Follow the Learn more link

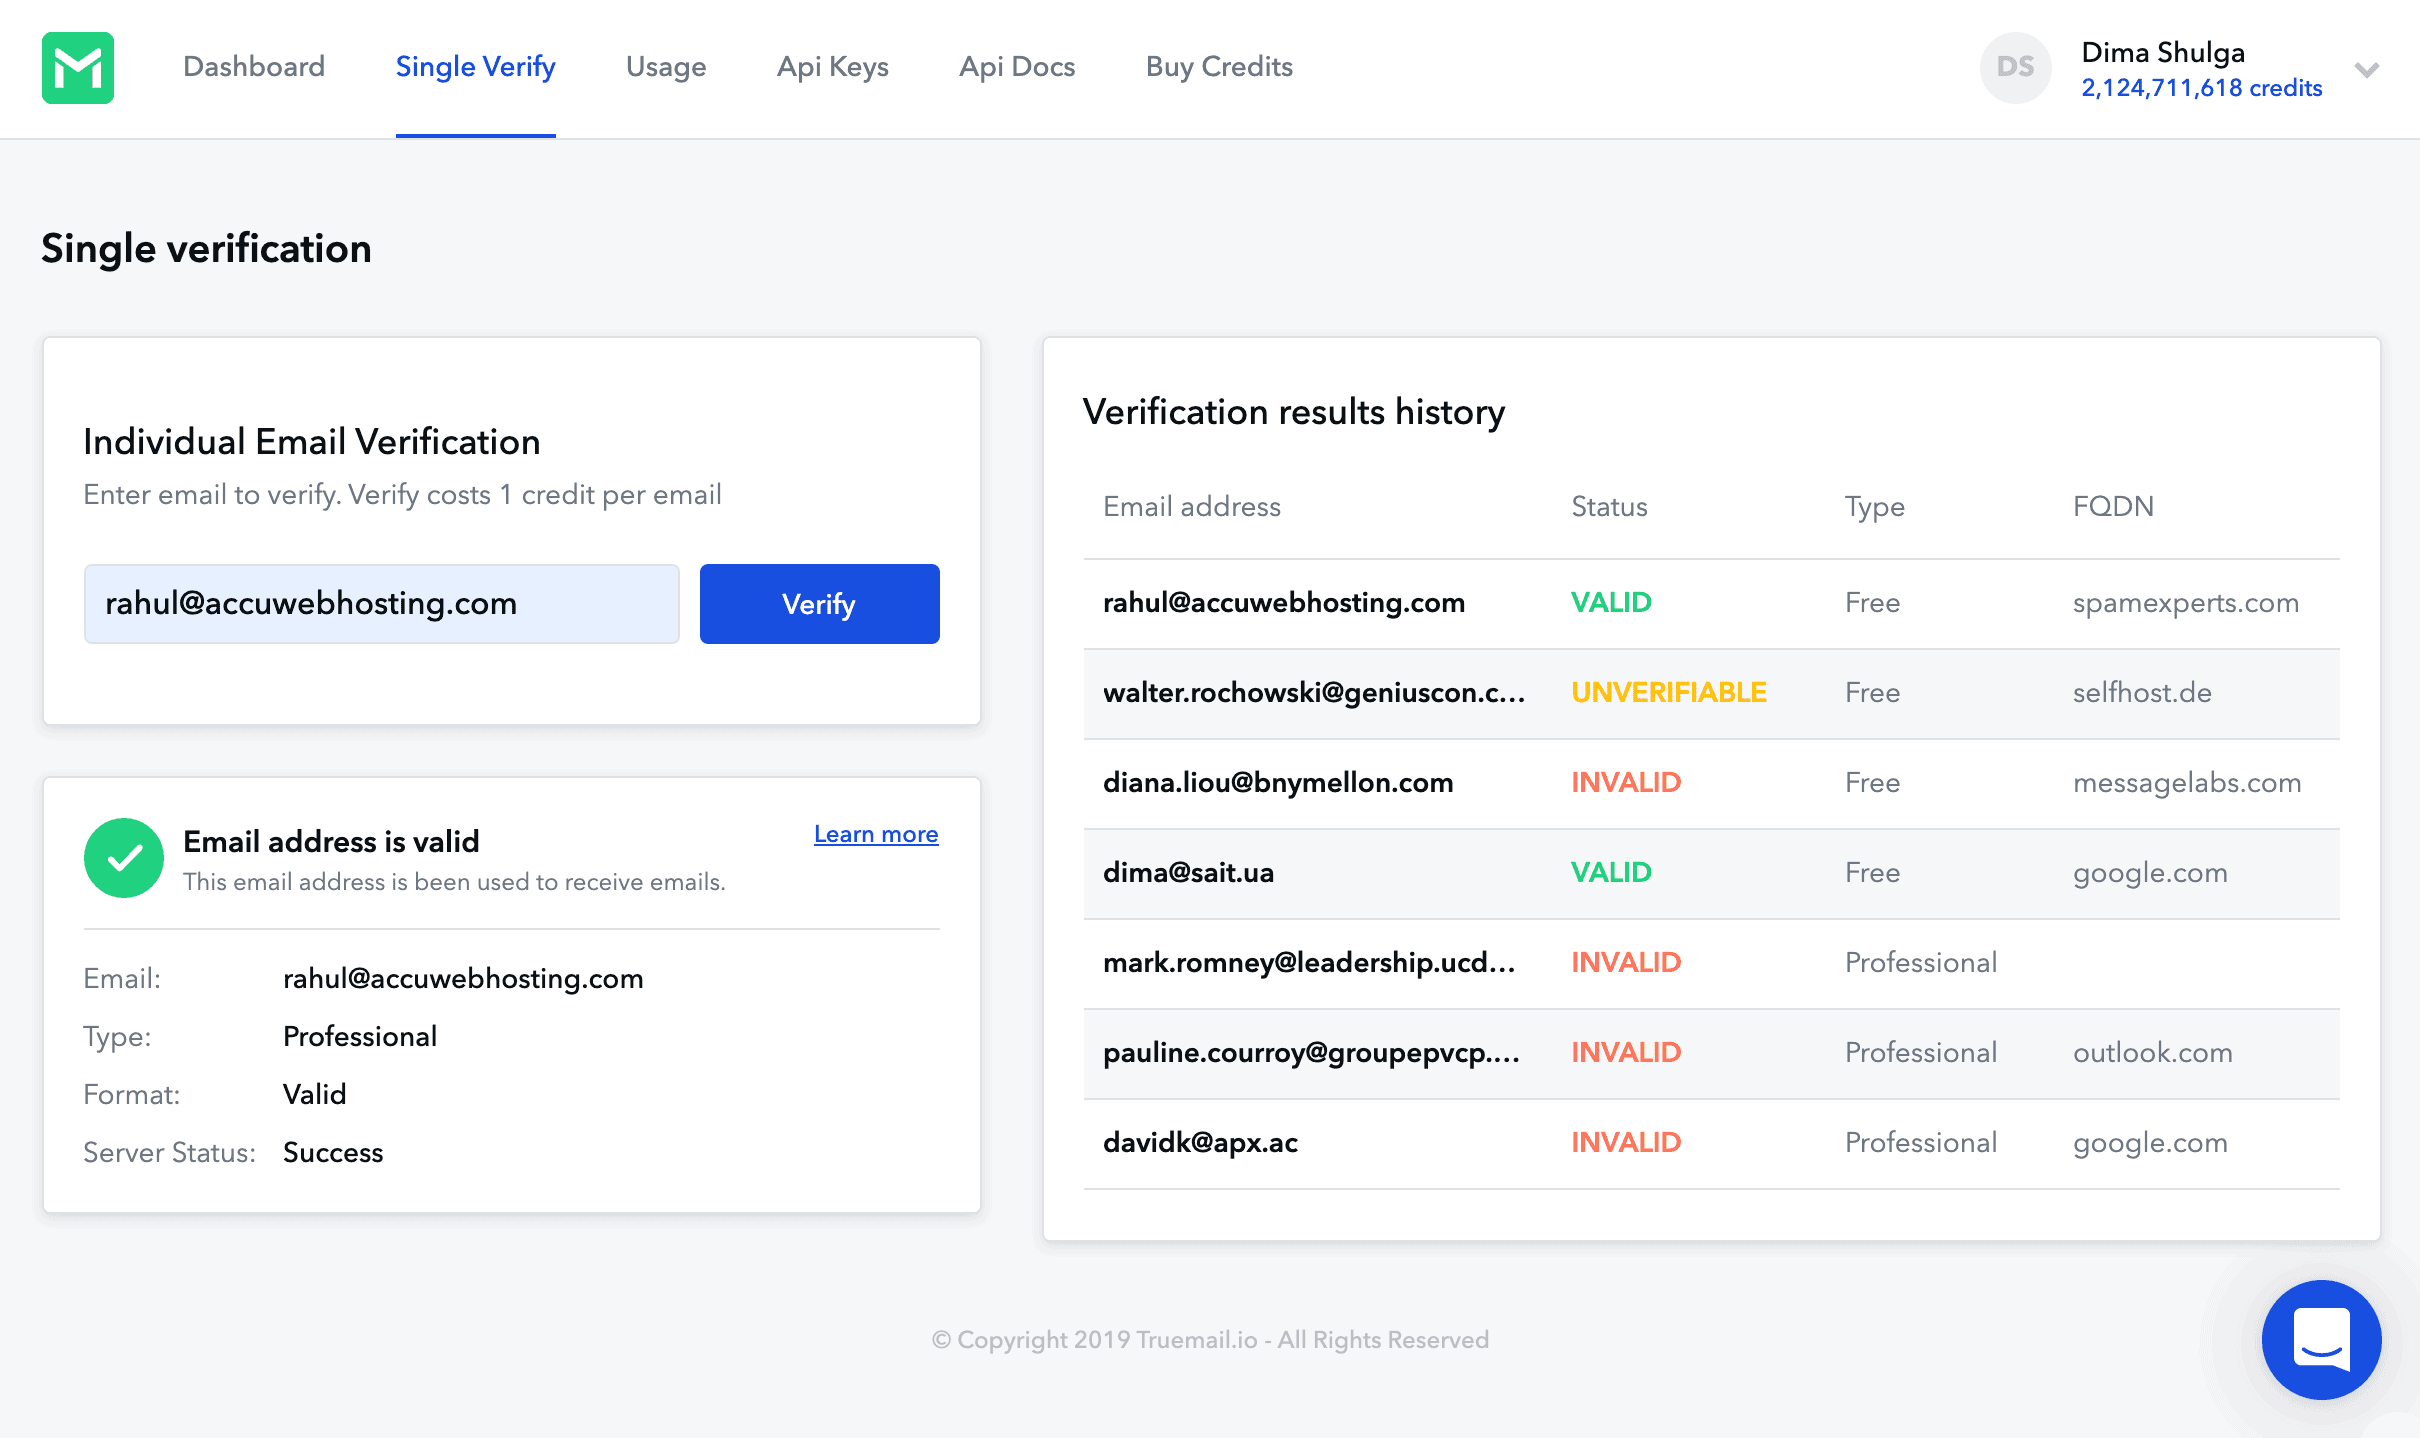[876, 834]
